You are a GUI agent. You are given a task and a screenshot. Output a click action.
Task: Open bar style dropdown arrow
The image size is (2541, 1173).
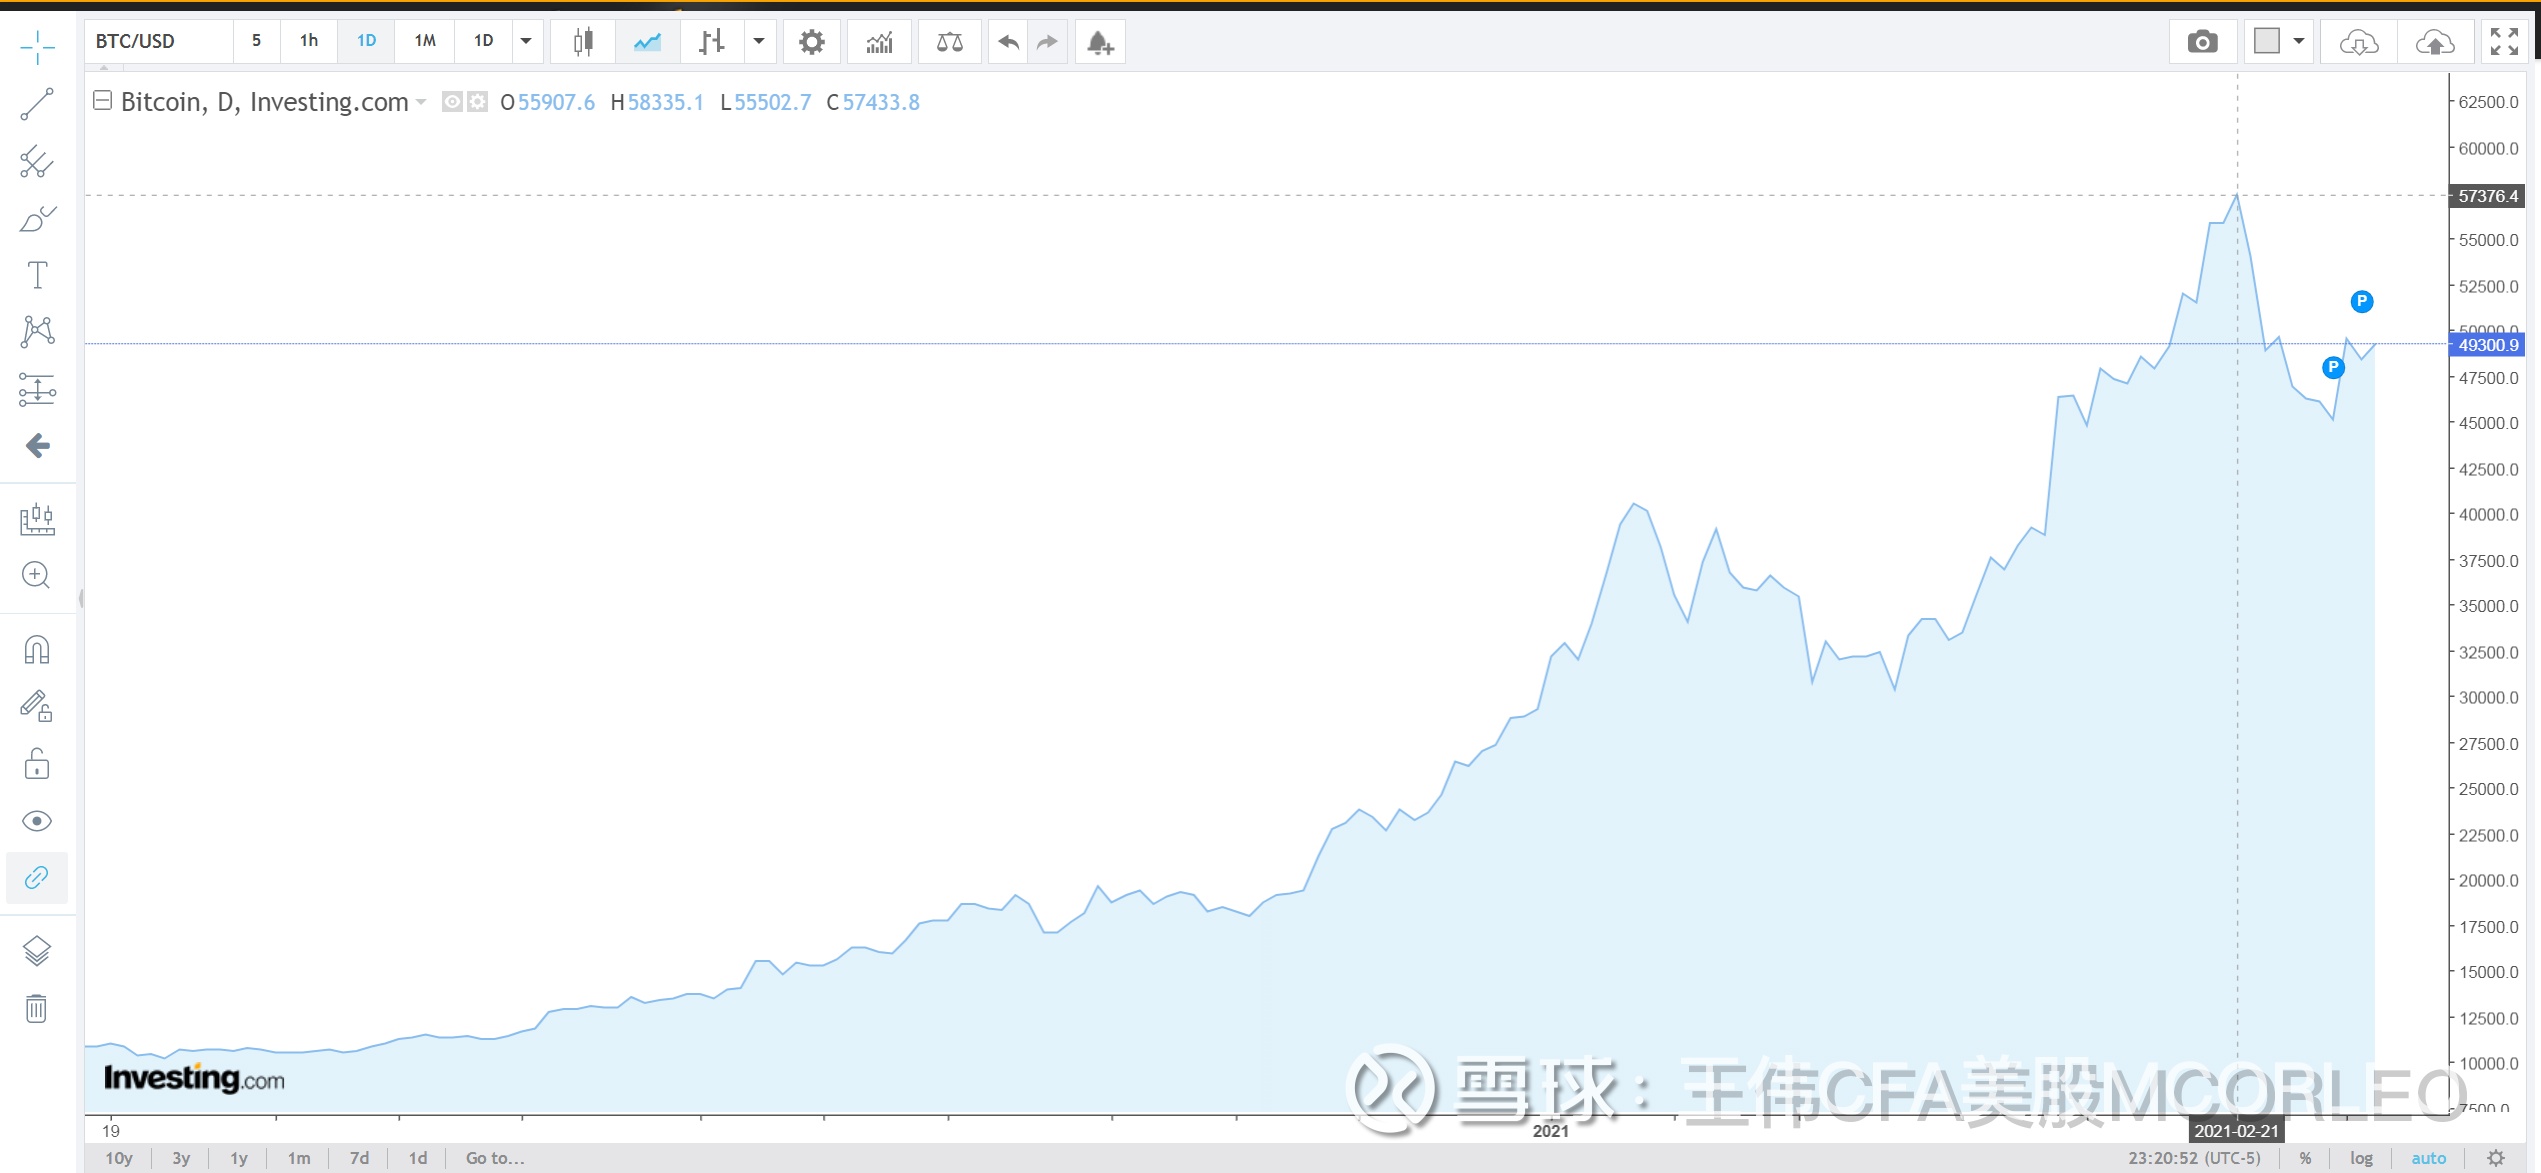click(759, 42)
